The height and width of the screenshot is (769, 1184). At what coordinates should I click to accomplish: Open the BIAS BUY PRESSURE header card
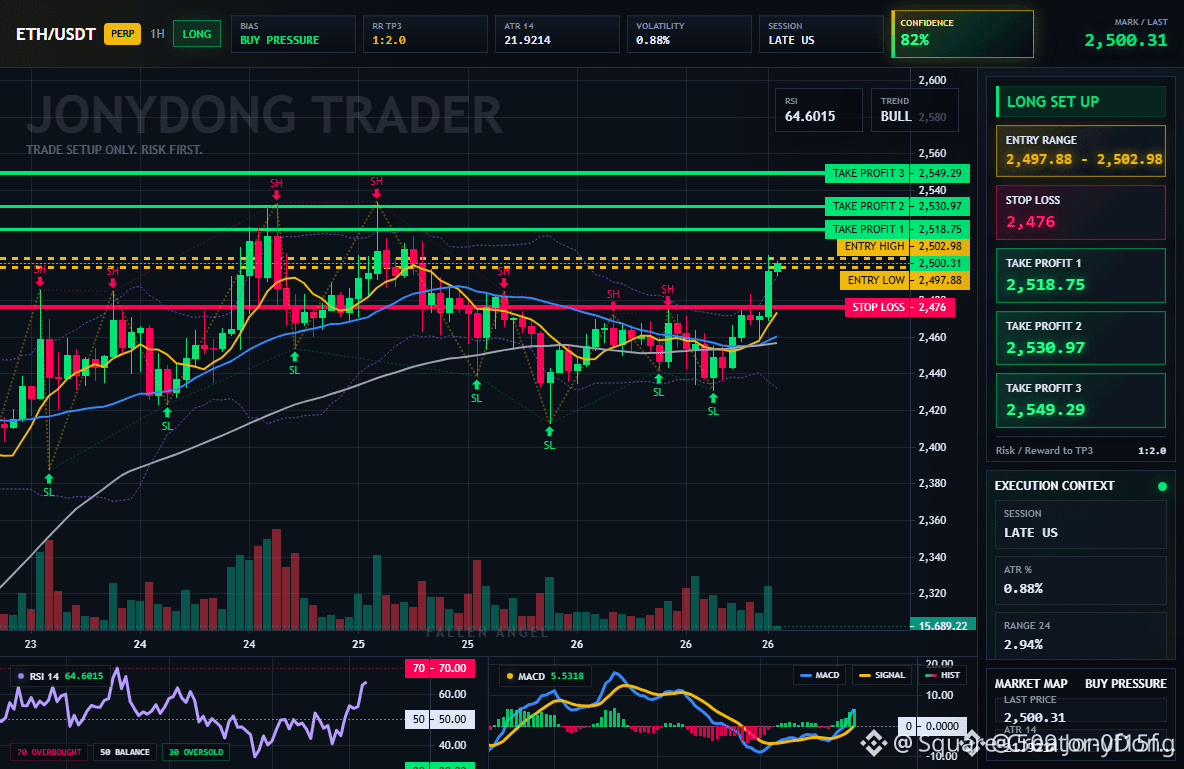(293, 34)
